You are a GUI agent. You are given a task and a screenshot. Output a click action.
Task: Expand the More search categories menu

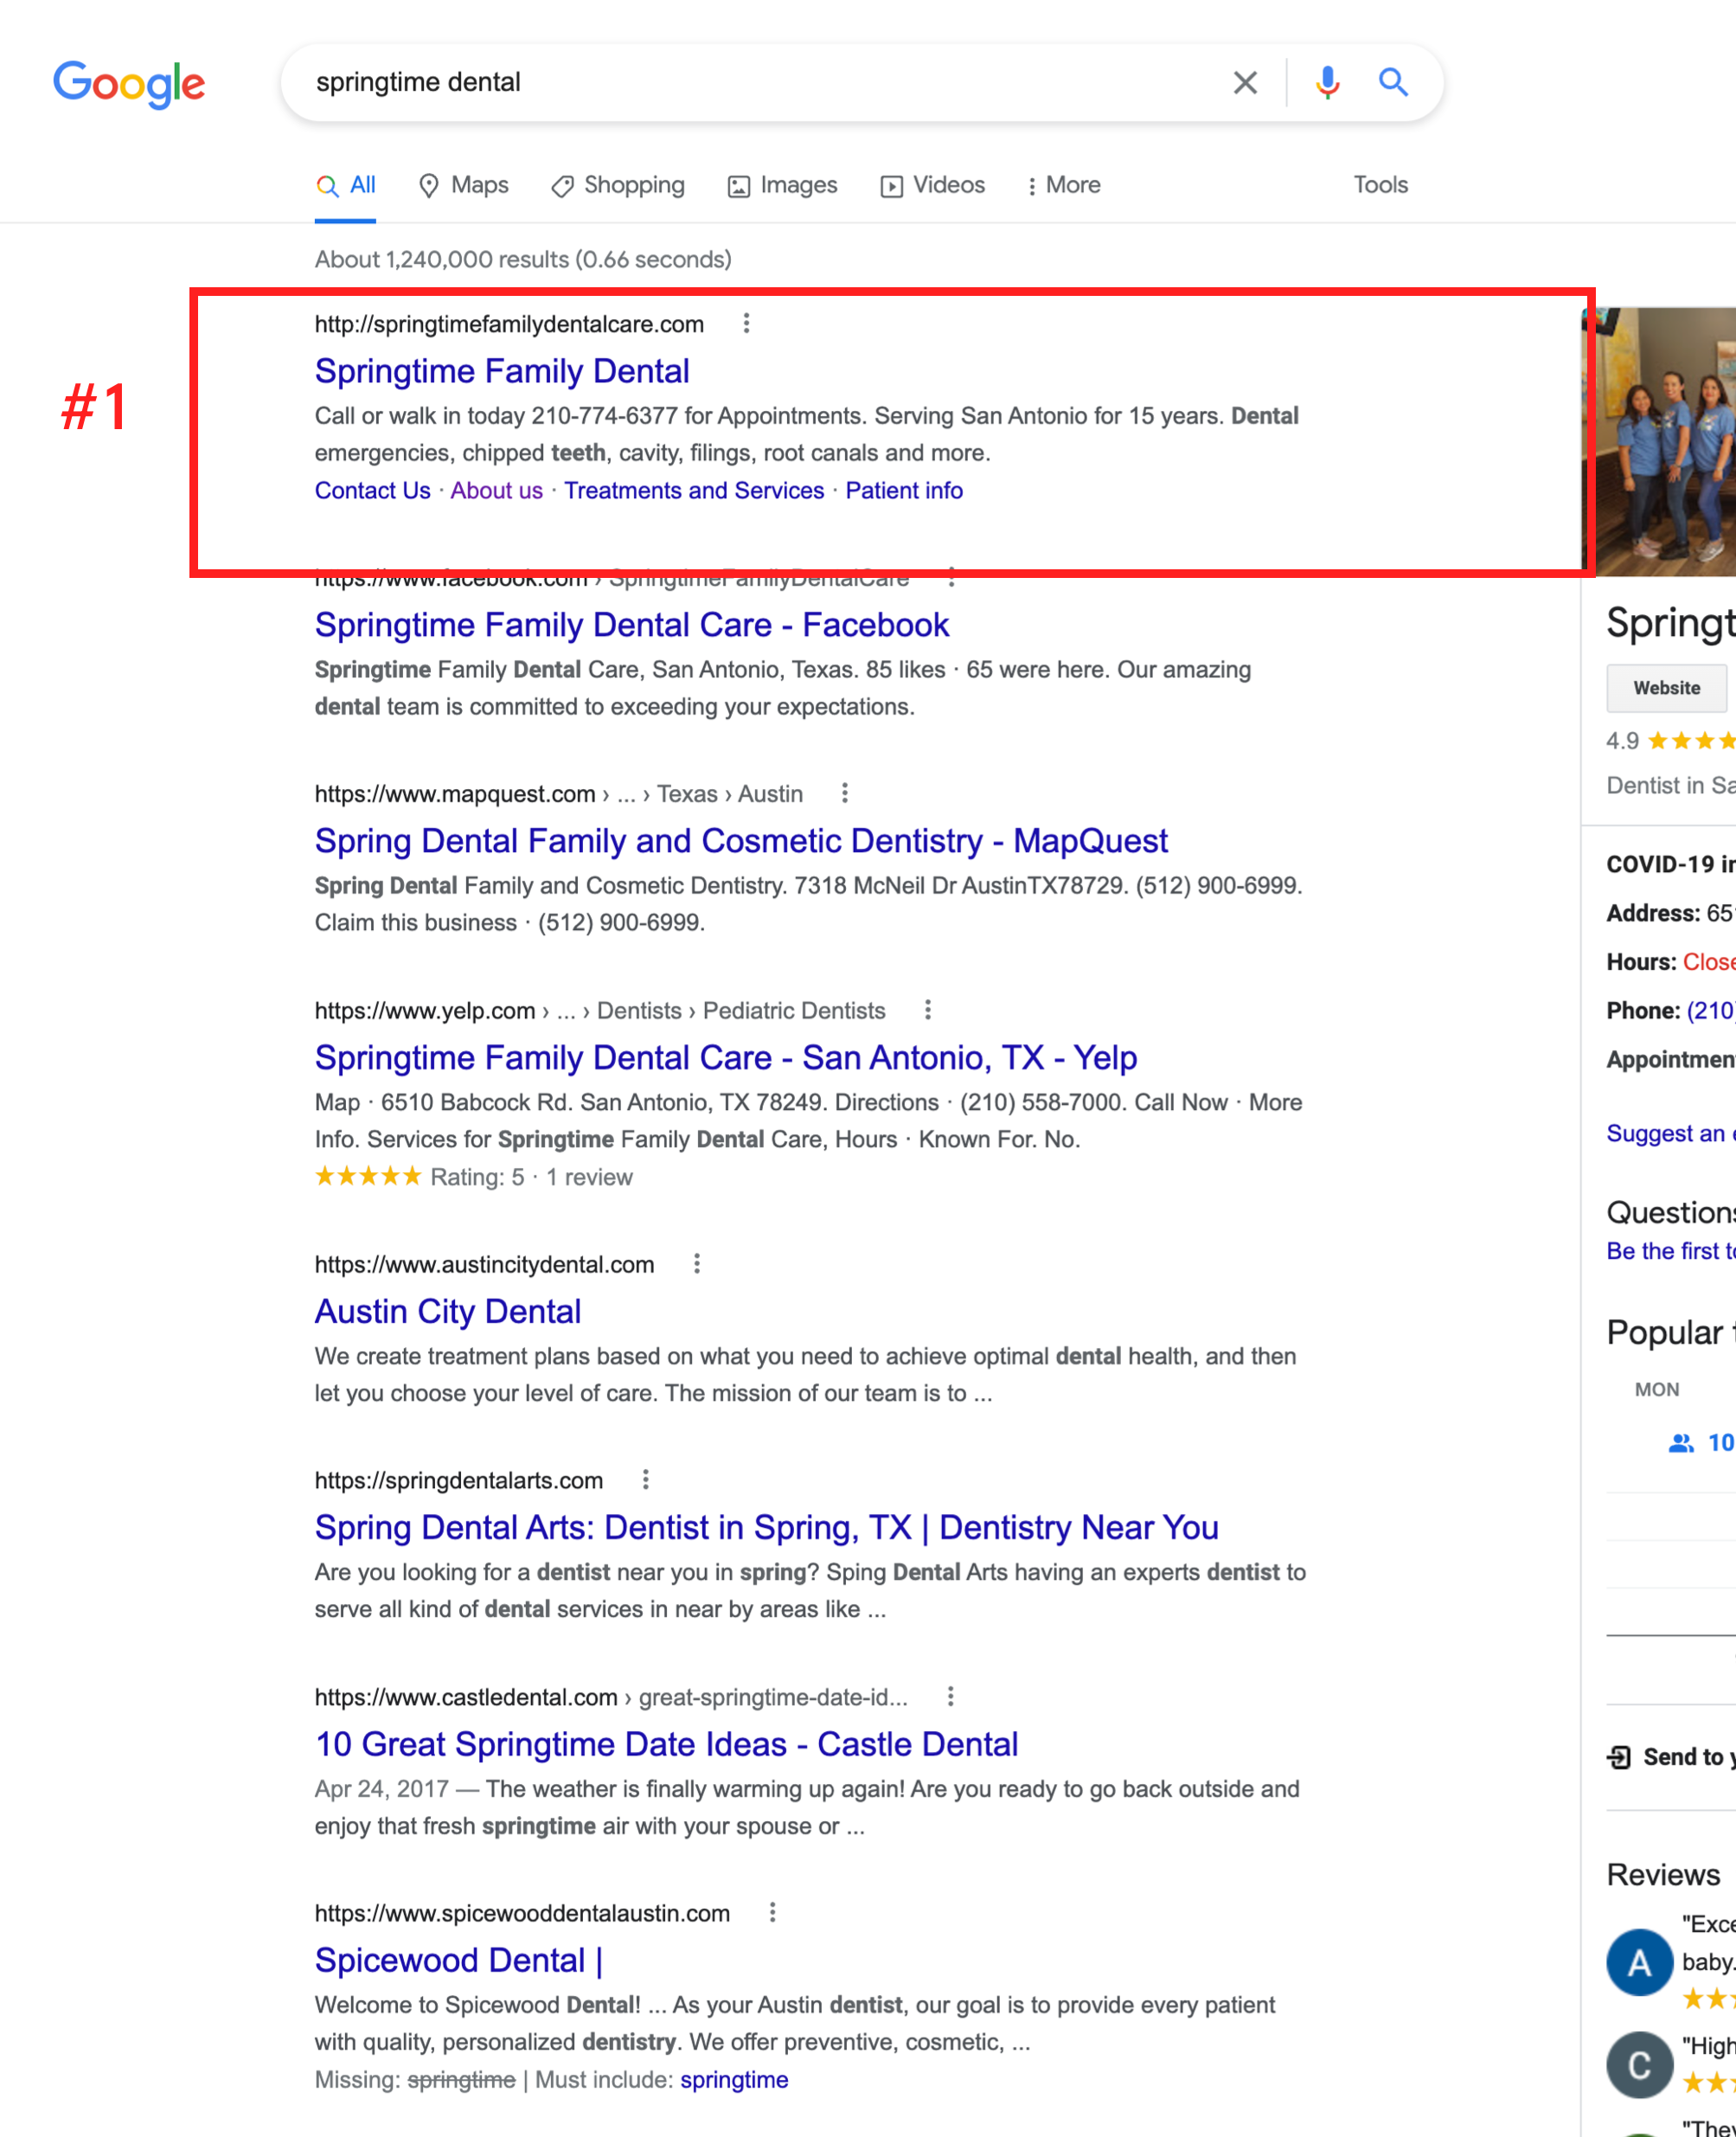click(1063, 185)
